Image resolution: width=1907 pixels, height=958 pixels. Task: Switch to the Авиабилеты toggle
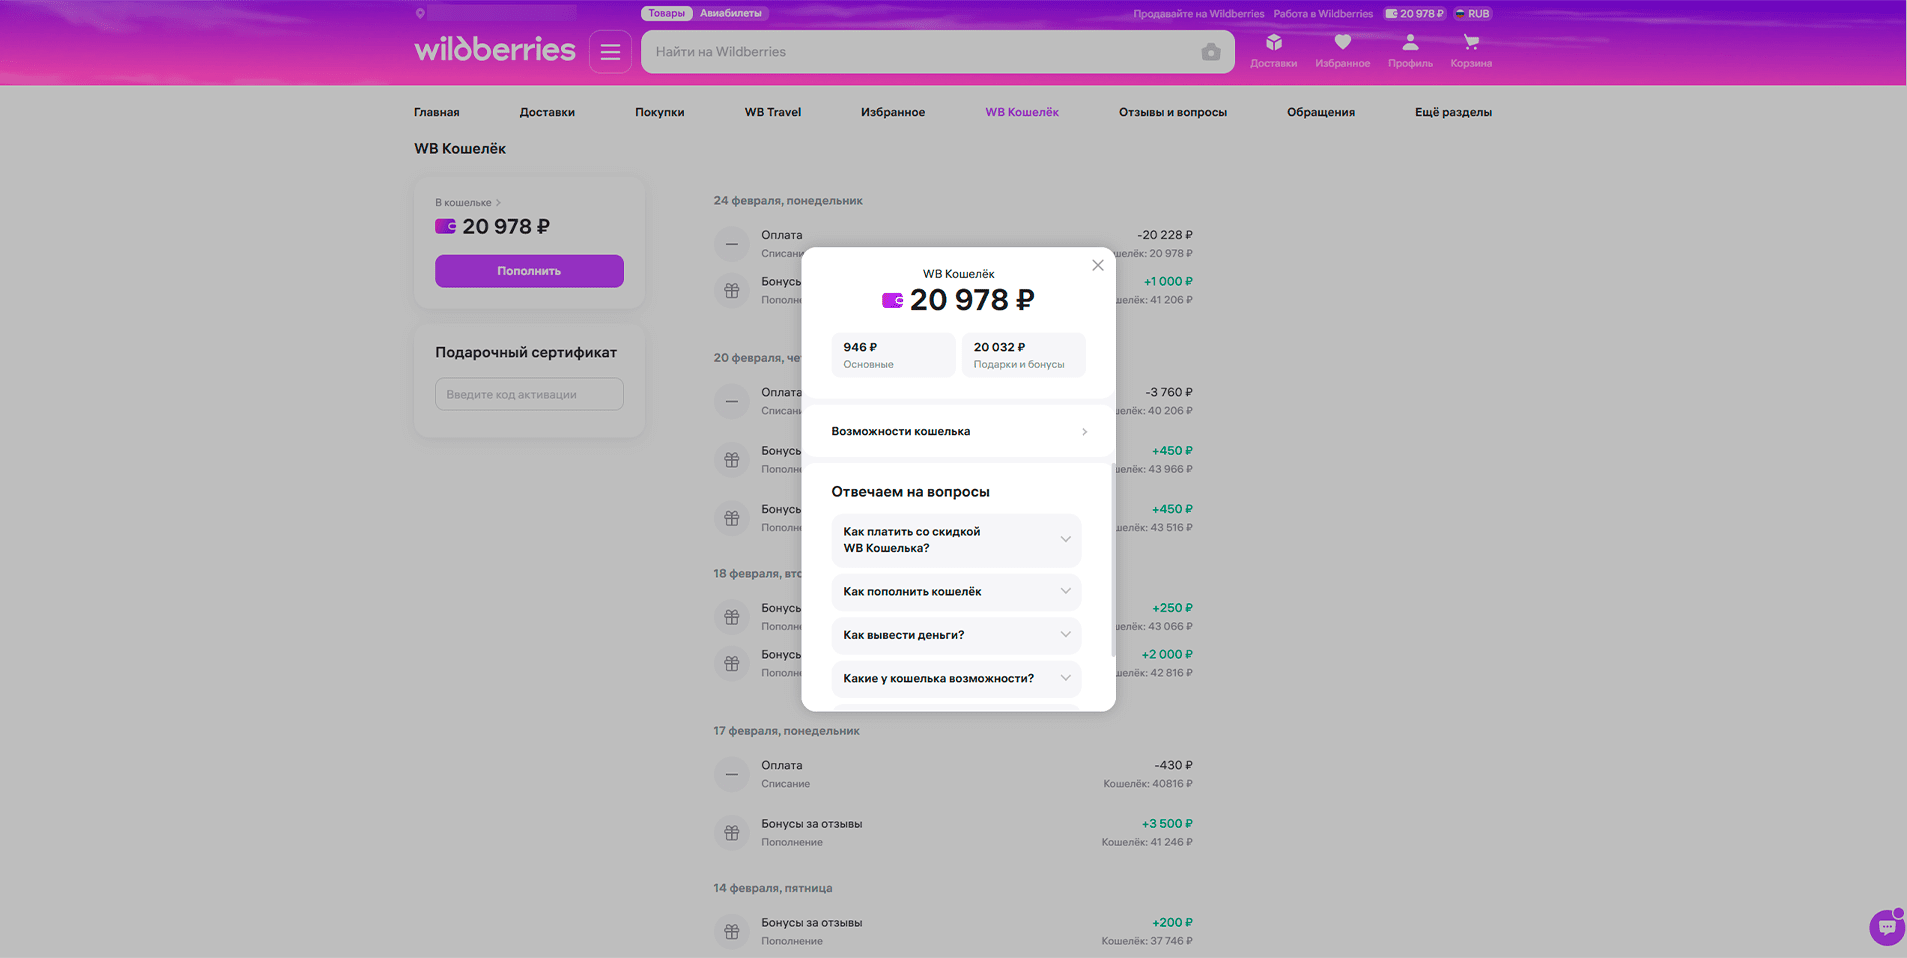click(730, 13)
